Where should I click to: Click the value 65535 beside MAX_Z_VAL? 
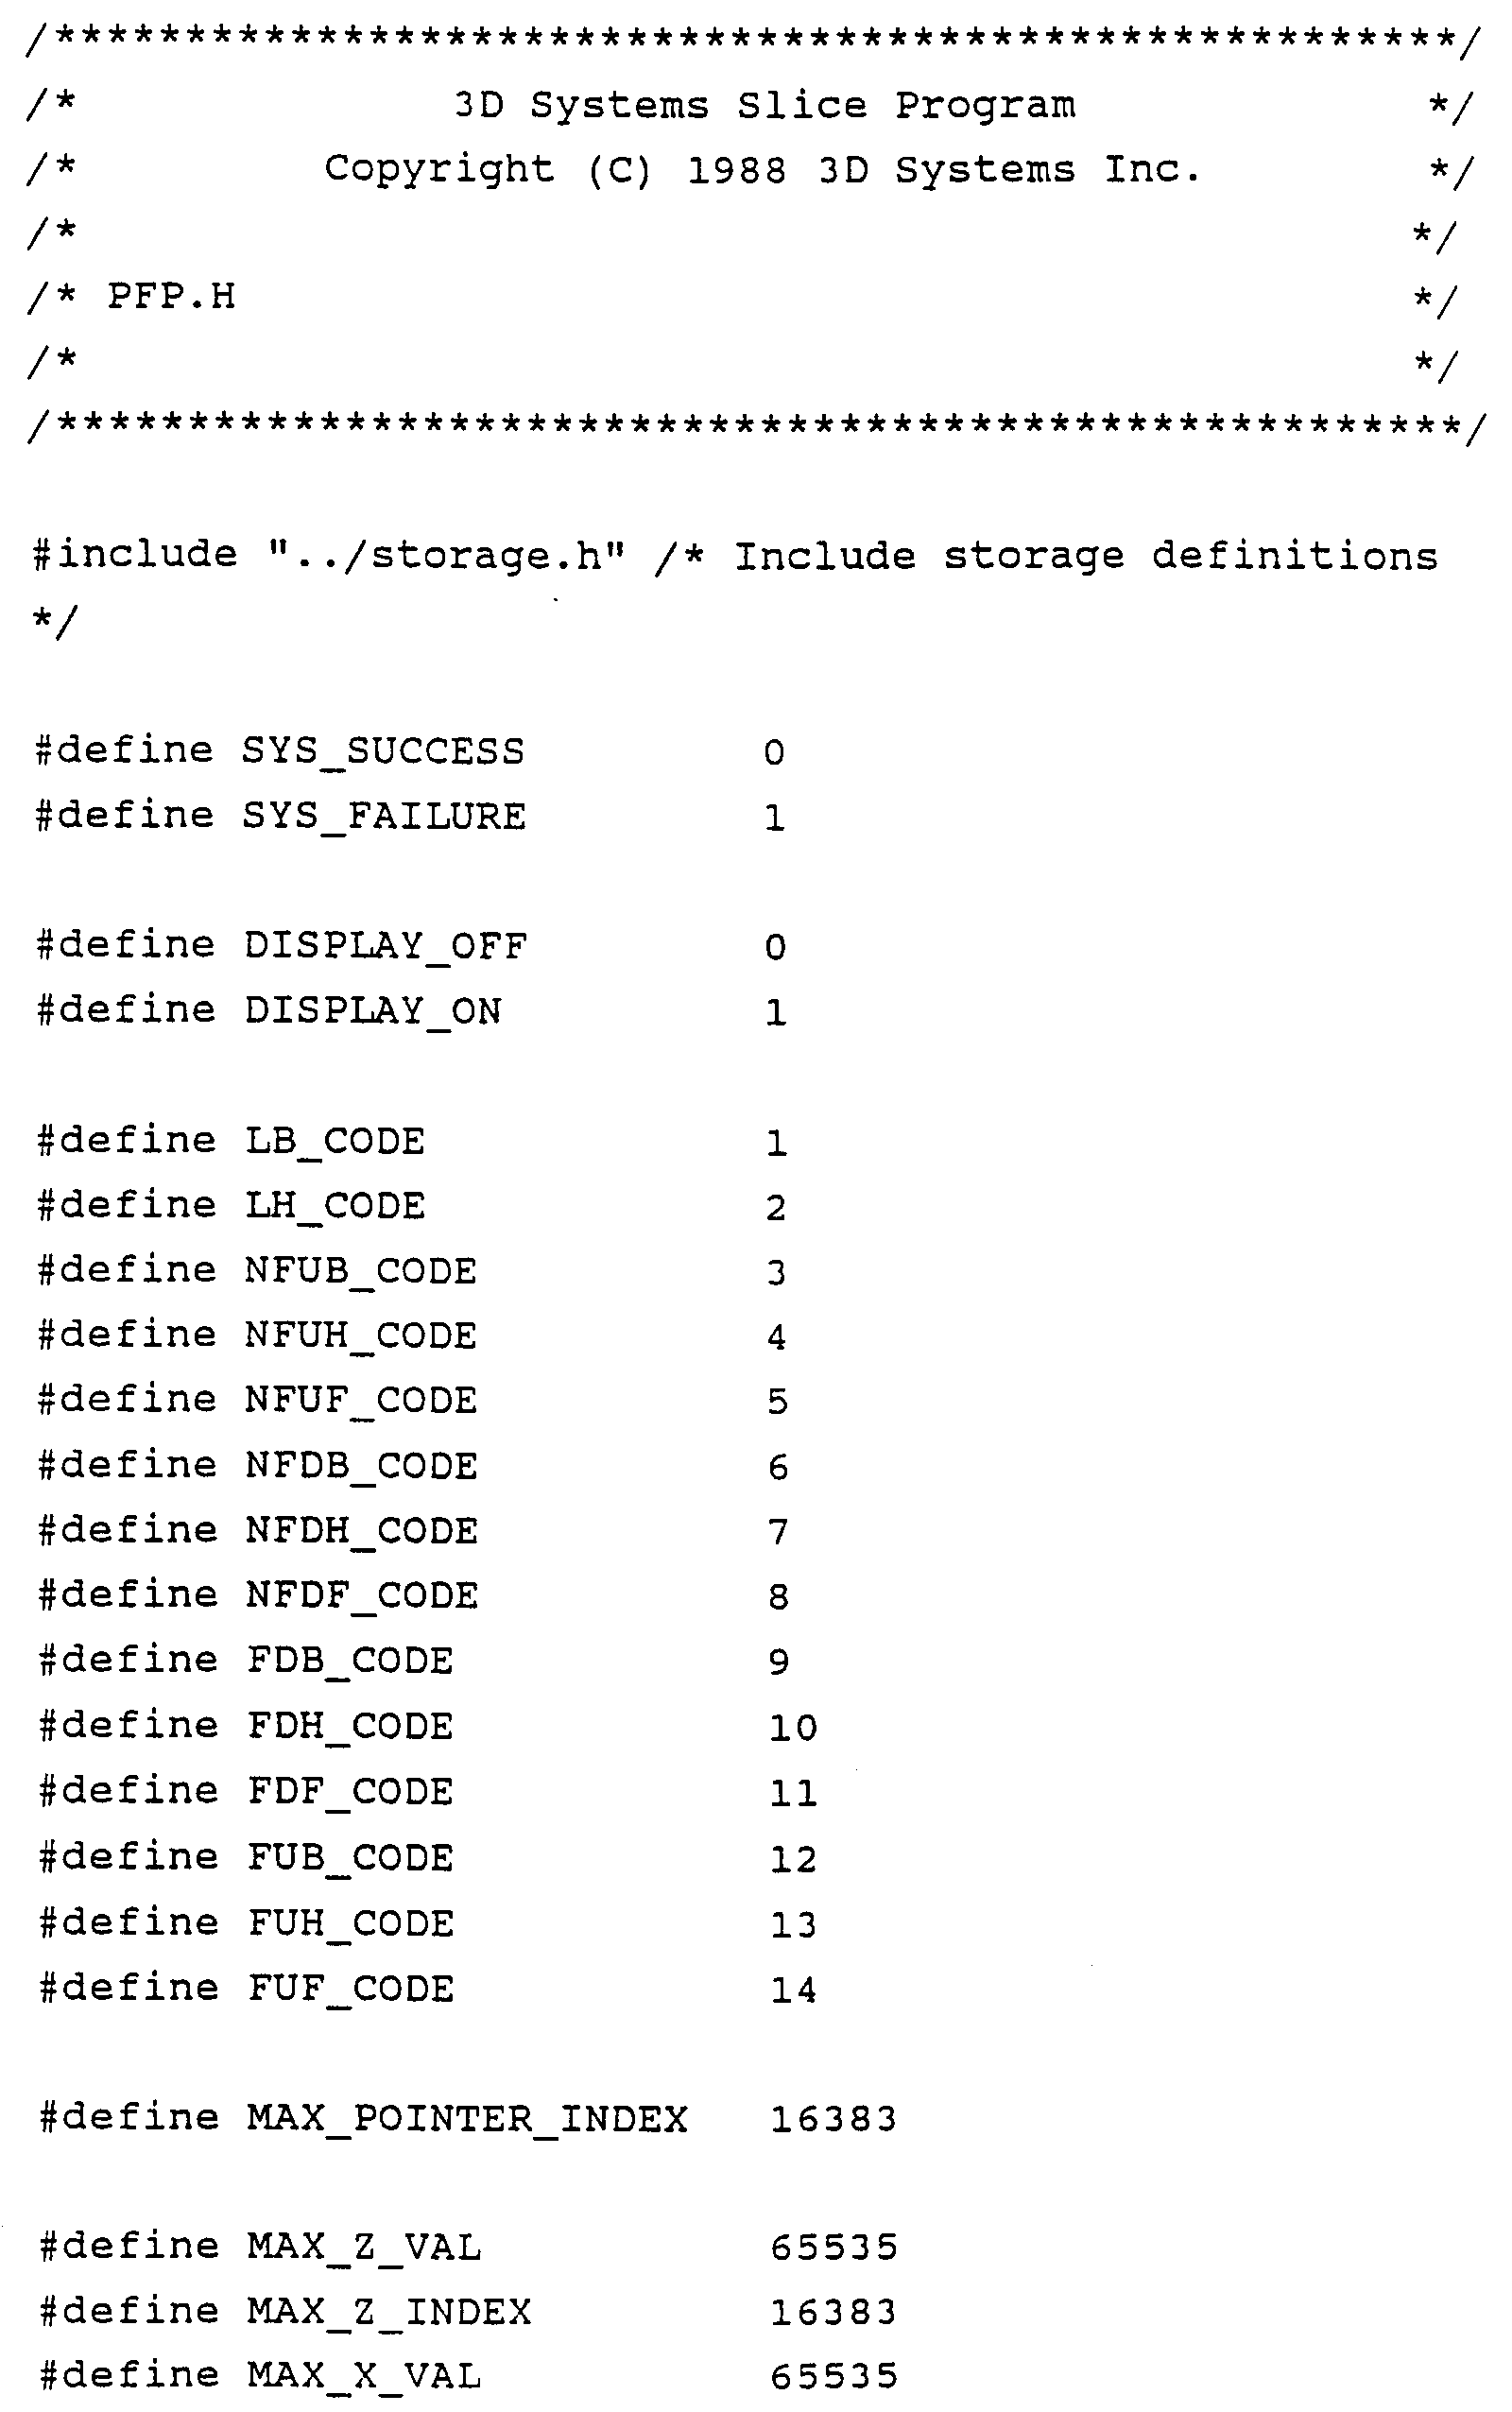[x=834, y=2248]
